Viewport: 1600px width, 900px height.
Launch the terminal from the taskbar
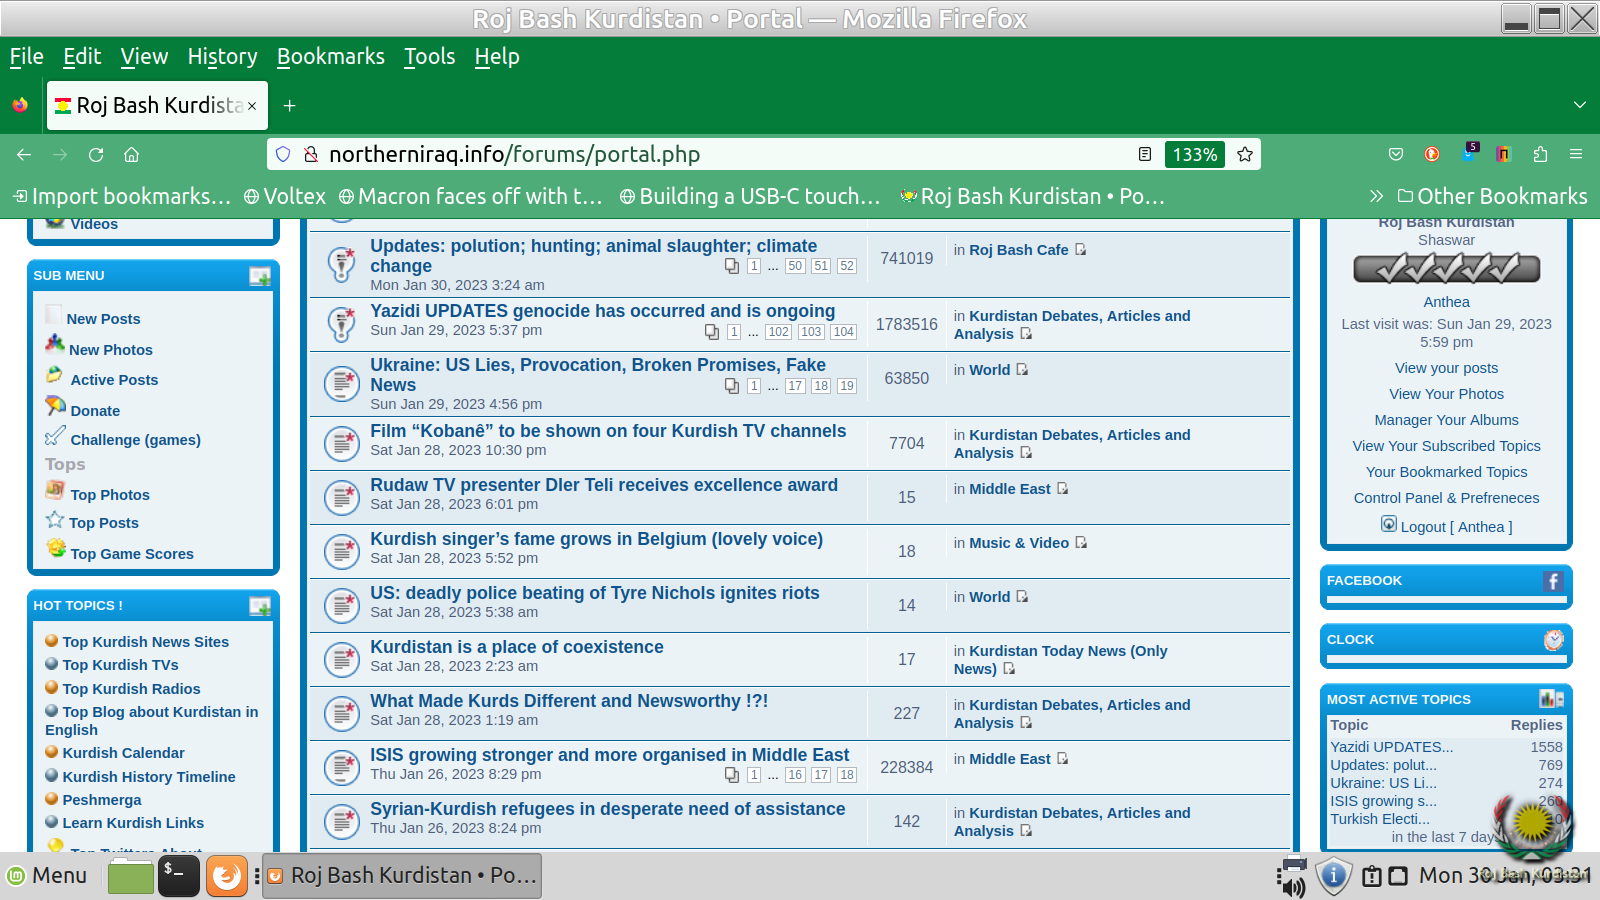[179, 875]
